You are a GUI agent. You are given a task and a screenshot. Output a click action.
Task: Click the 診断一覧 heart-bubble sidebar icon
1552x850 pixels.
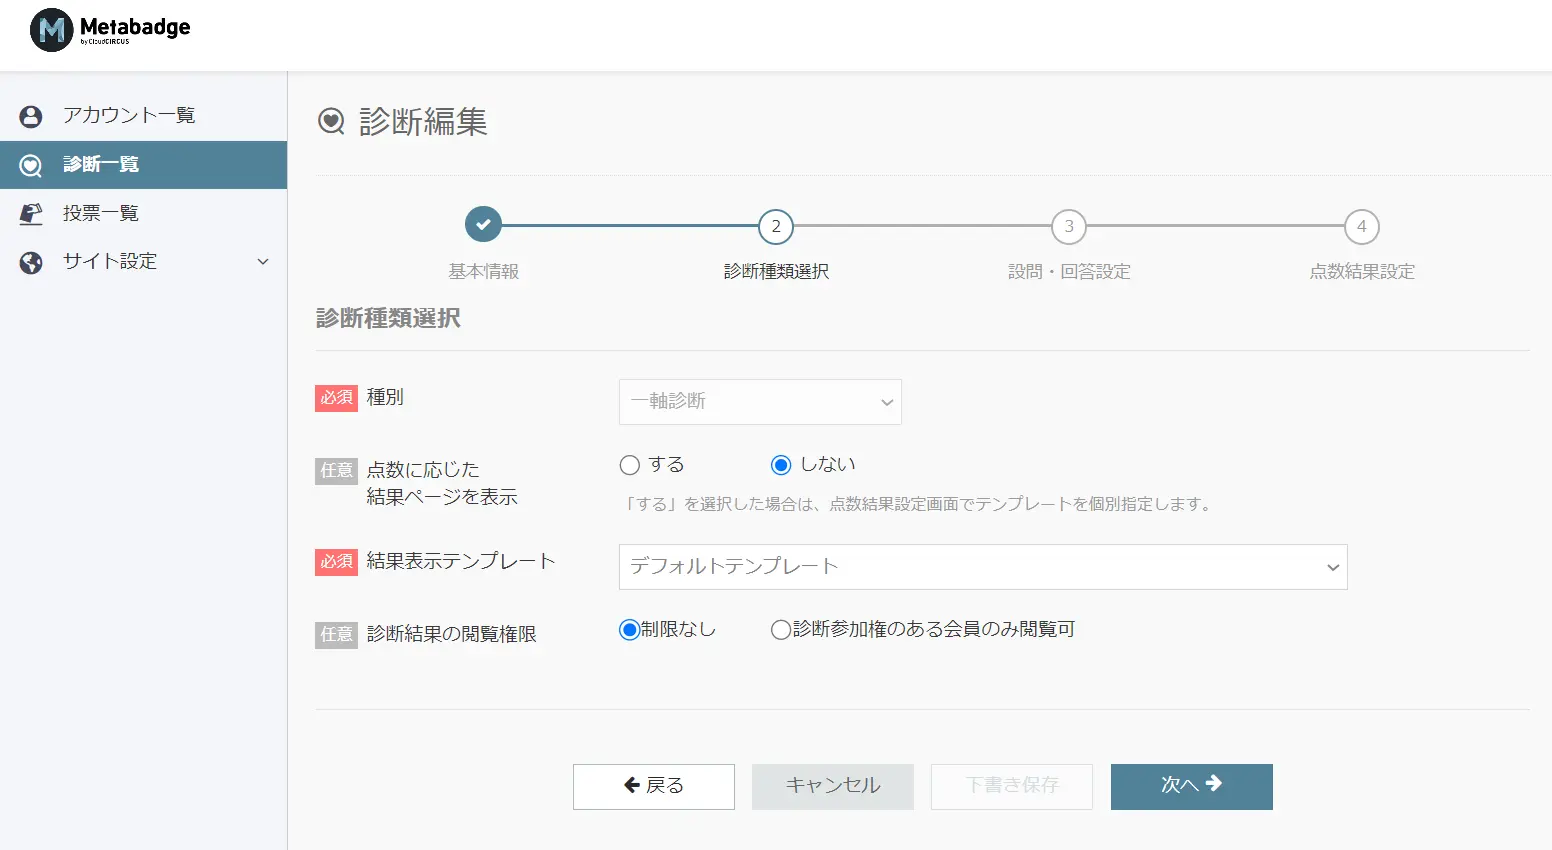(31, 165)
